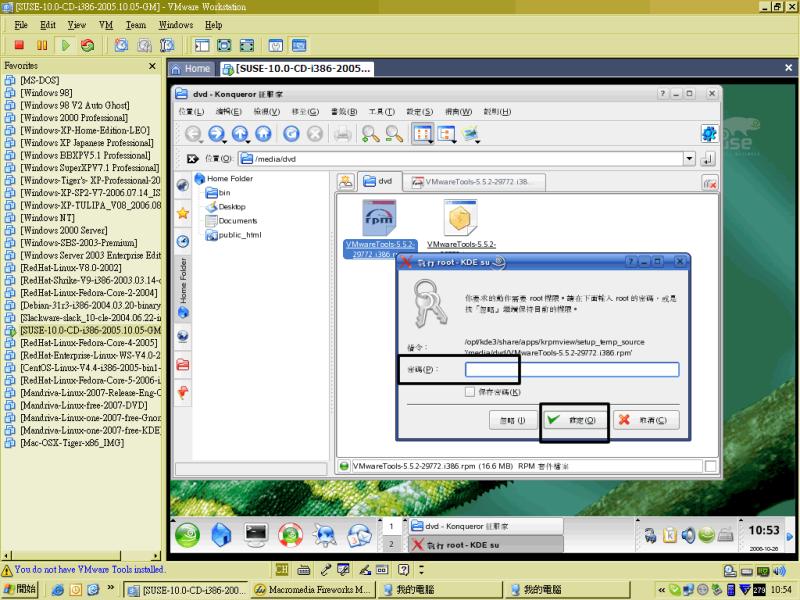The image size is (800, 600).
Task: Click Windows Start button
Action: pyautogui.click(x=20, y=589)
